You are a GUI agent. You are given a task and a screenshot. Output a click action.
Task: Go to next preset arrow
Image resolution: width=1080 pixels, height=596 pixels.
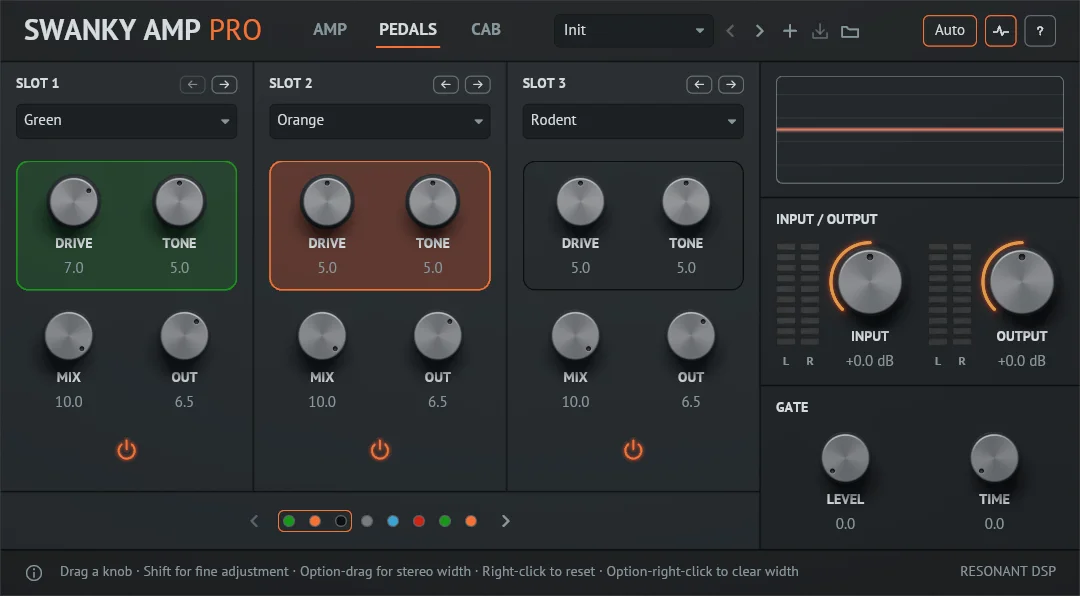pos(759,31)
